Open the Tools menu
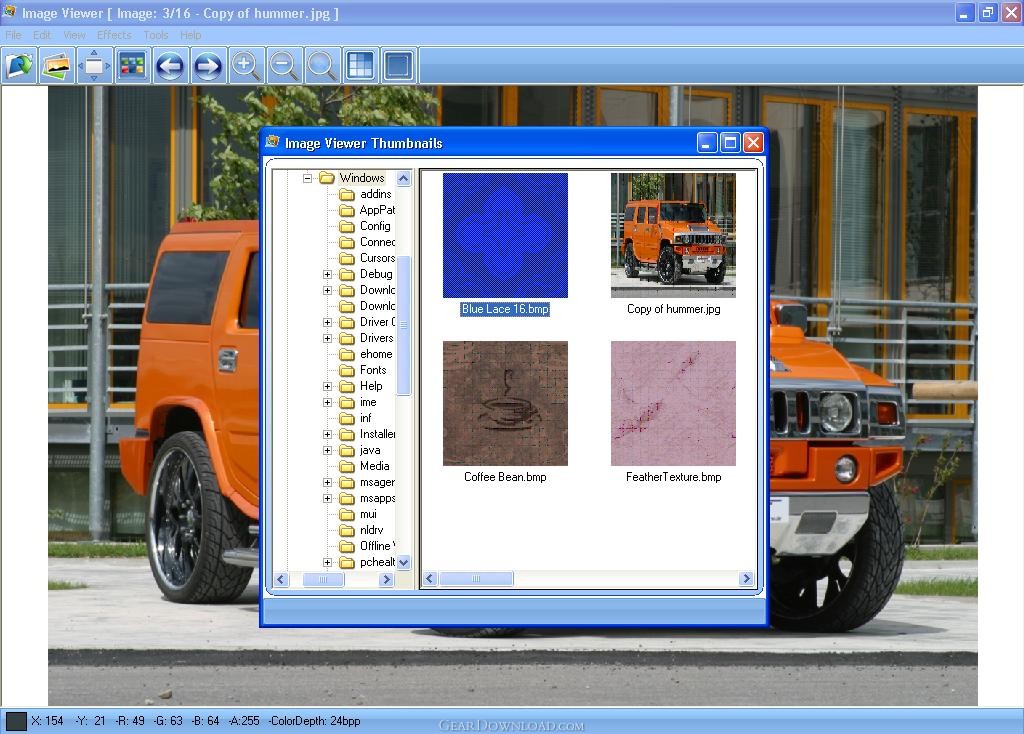 tap(156, 35)
